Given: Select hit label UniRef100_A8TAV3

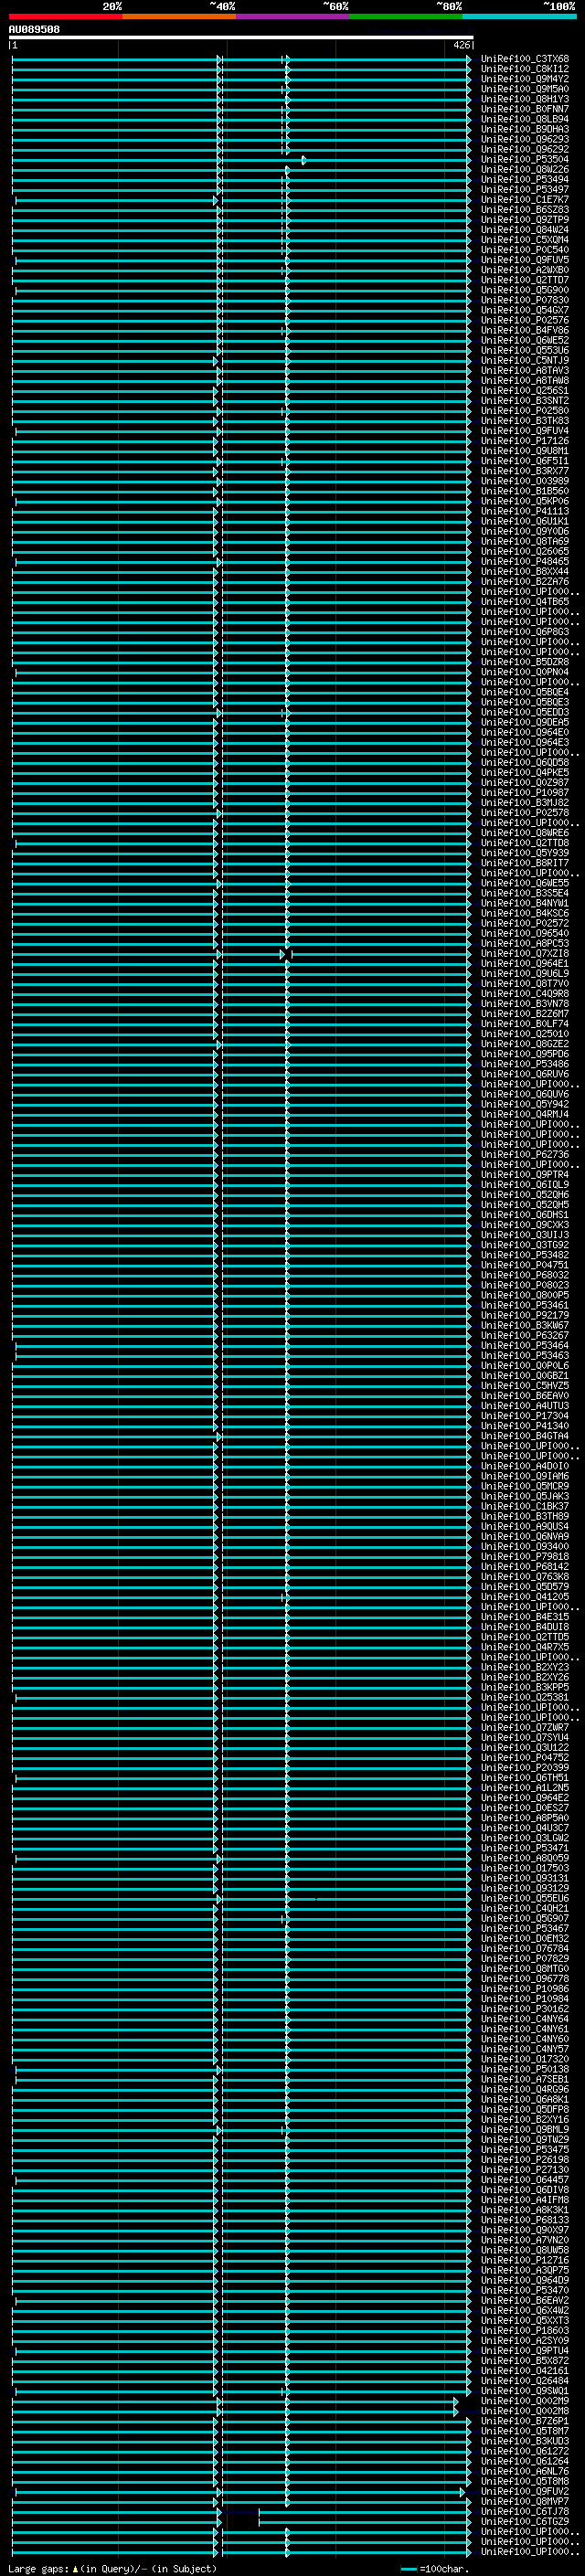Looking at the screenshot, I should point(525,371).
